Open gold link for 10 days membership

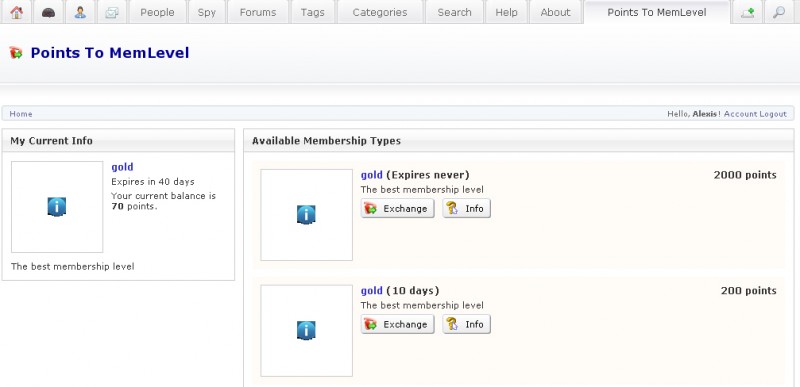371,291
